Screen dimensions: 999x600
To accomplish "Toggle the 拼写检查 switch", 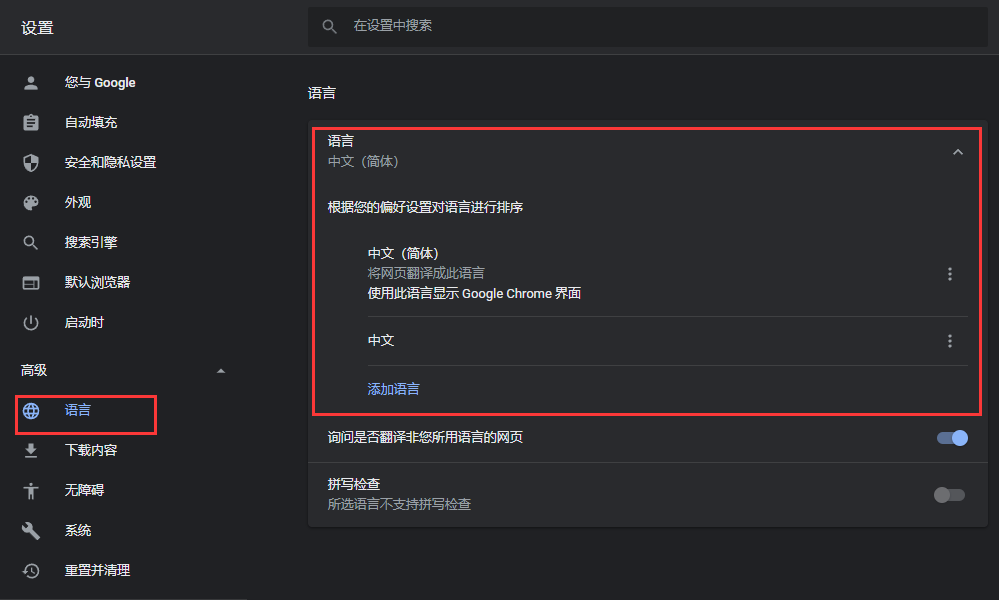I will (x=949, y=495).
